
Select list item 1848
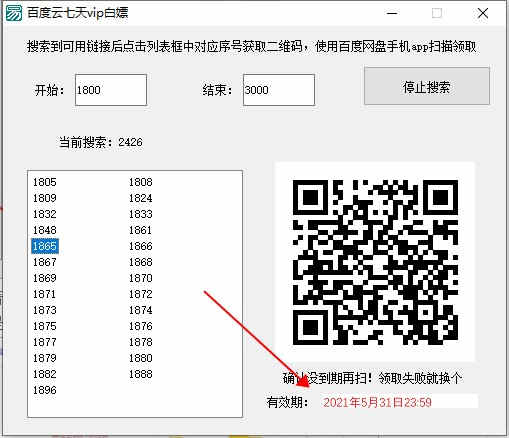[45, 230]
